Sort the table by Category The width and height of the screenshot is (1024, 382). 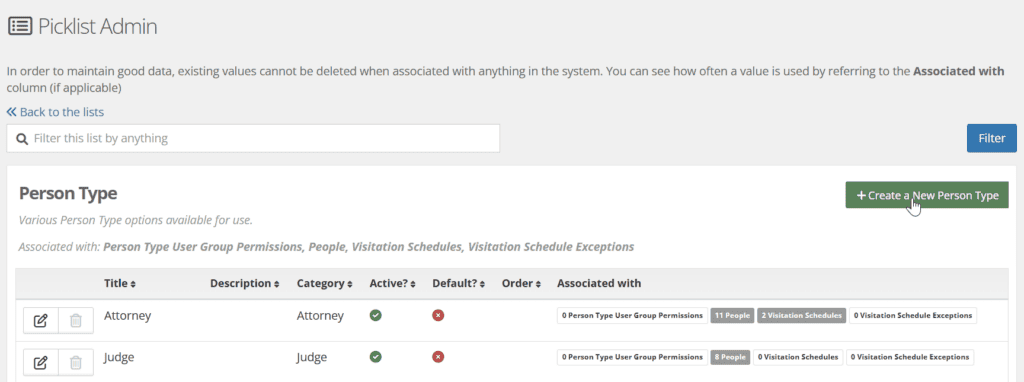coord(324,283)
